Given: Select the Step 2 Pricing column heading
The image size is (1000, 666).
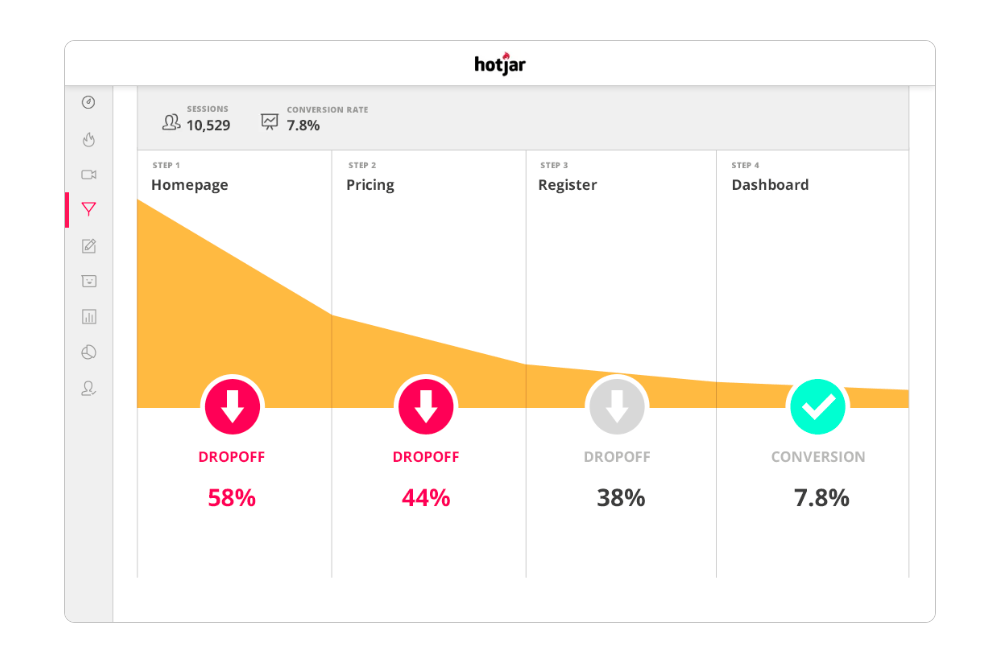Looking at the screenshot, I should 370,185.
